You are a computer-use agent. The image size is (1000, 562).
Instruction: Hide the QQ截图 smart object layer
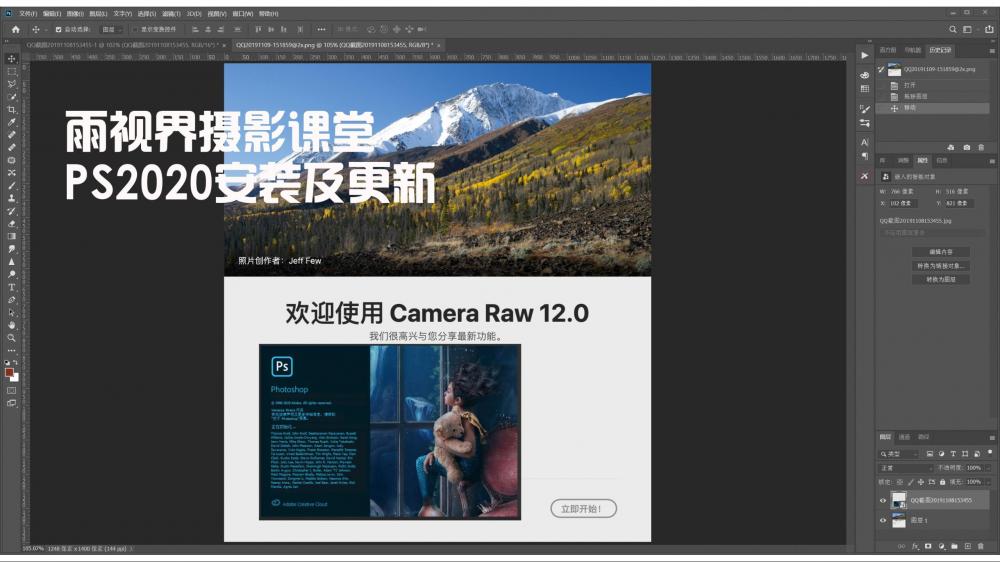883,501
